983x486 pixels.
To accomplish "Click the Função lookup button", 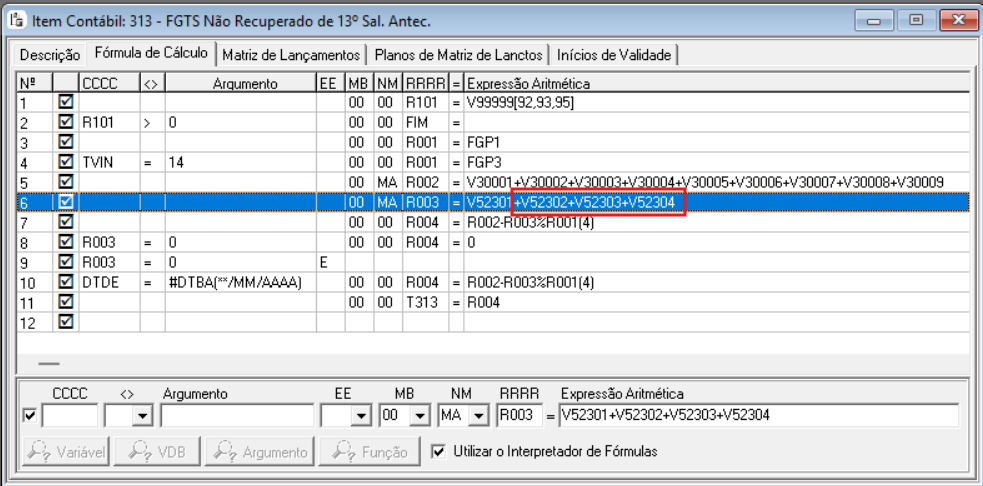I will (x=369, y=452).
